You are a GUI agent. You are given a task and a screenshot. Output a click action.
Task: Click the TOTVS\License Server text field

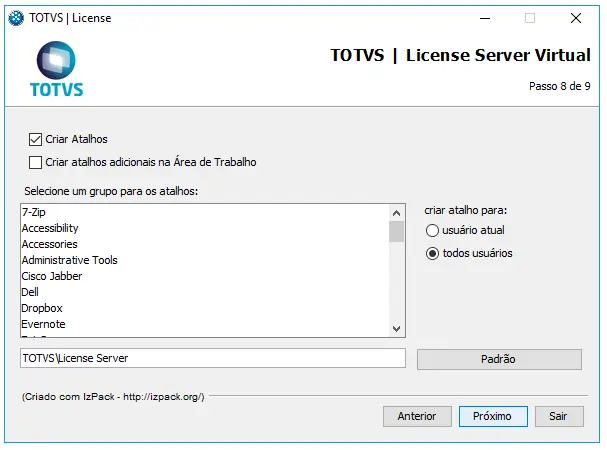tap(212, 358)
